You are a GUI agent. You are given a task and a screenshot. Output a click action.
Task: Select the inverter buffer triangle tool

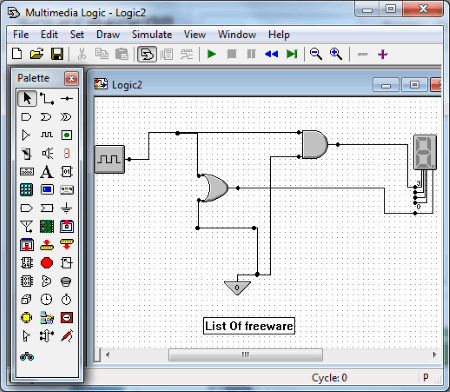pos(26,135)
